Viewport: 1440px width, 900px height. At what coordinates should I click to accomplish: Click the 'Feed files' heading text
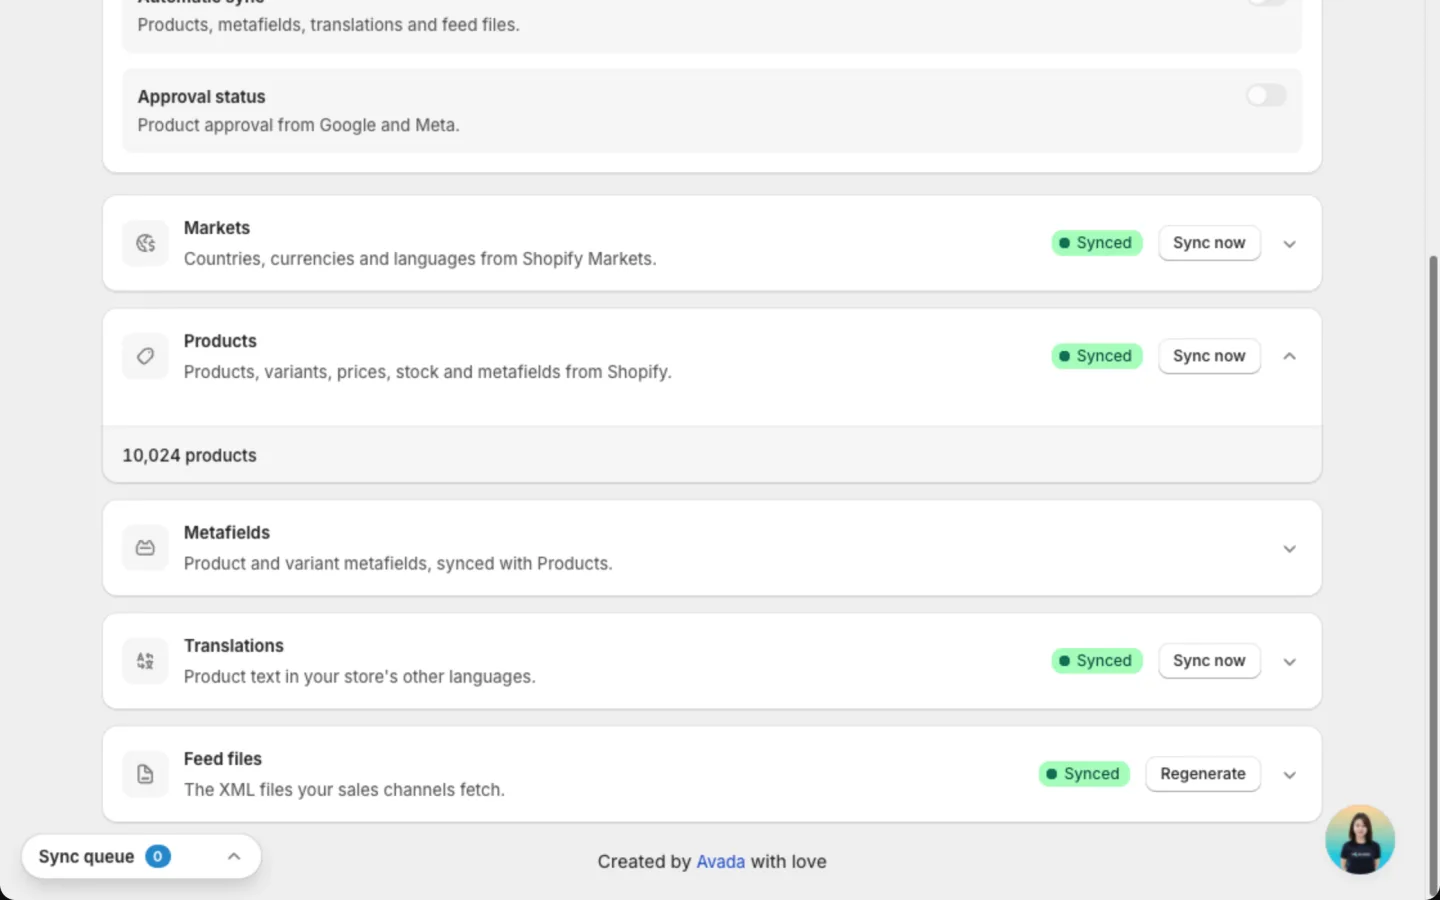223,759
